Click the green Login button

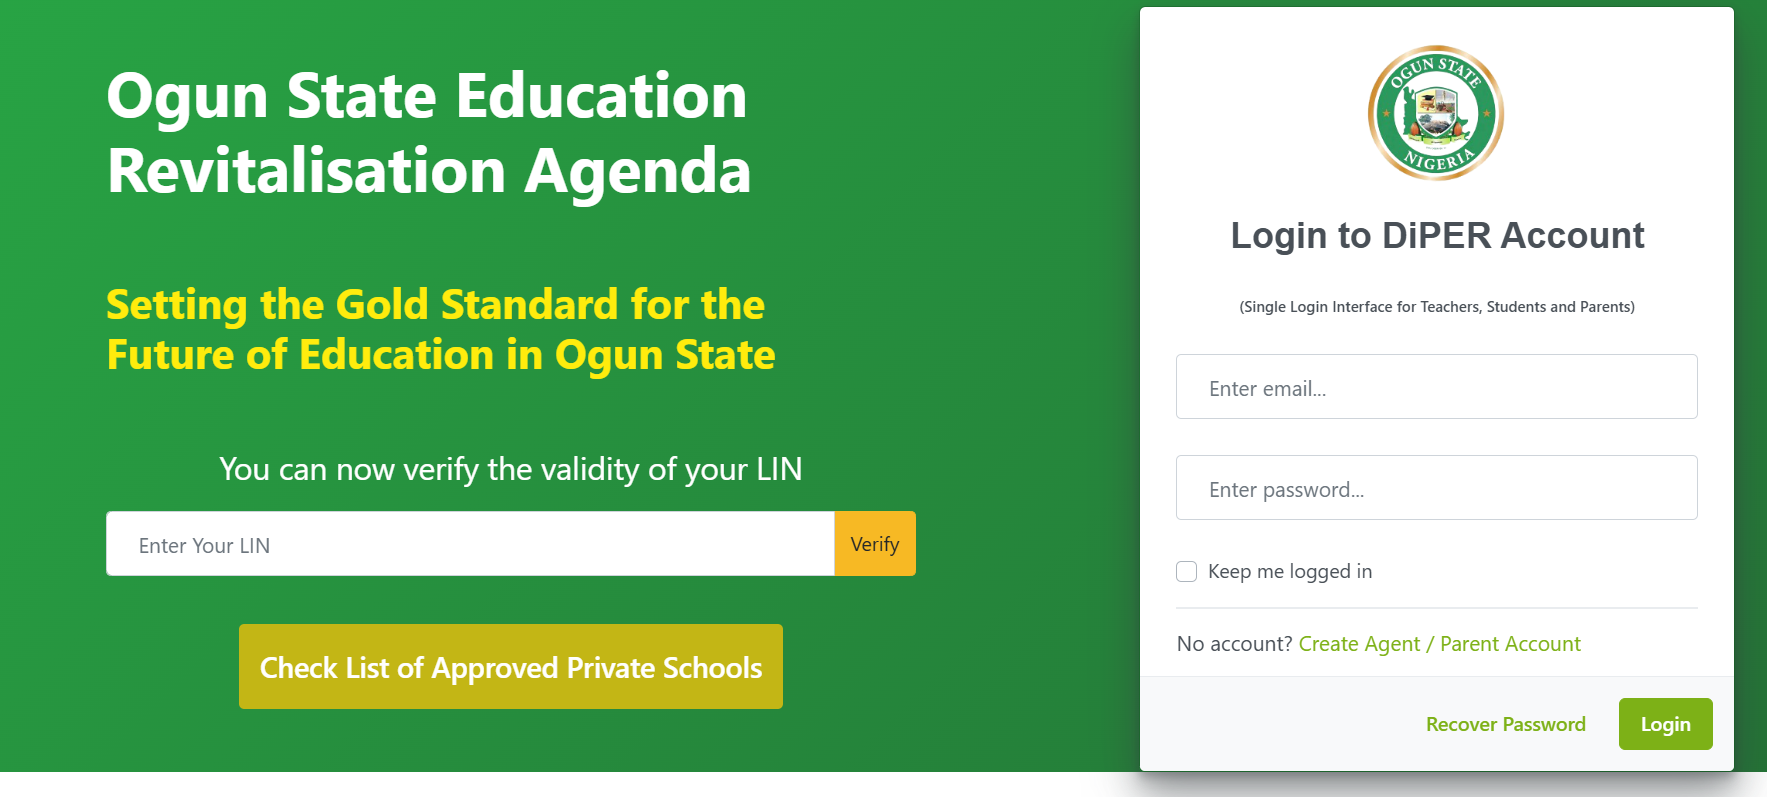(1665, 723)
